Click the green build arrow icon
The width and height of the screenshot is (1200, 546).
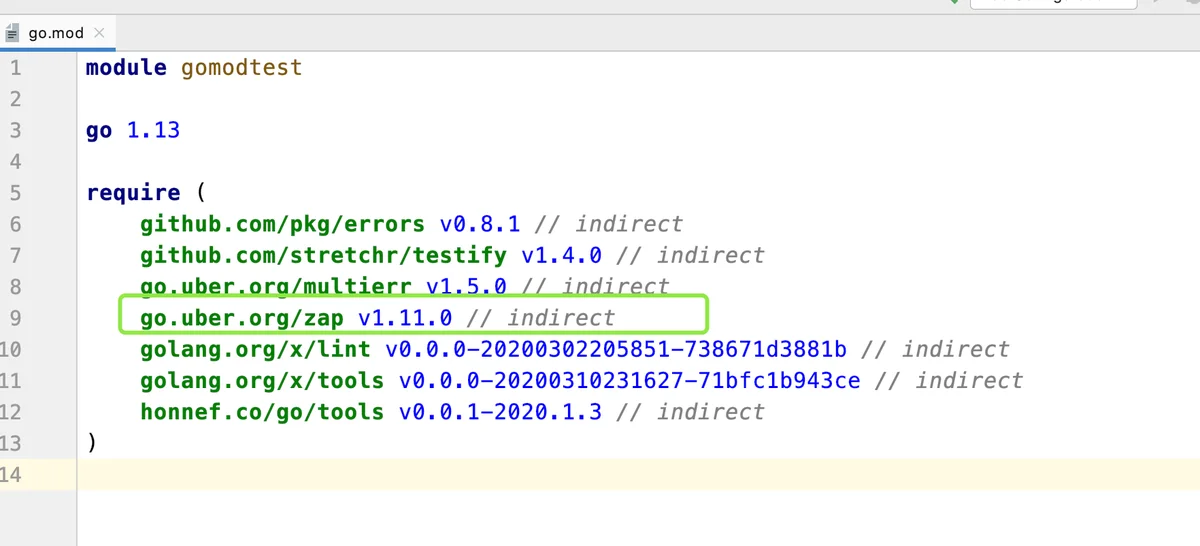(953, 3)
